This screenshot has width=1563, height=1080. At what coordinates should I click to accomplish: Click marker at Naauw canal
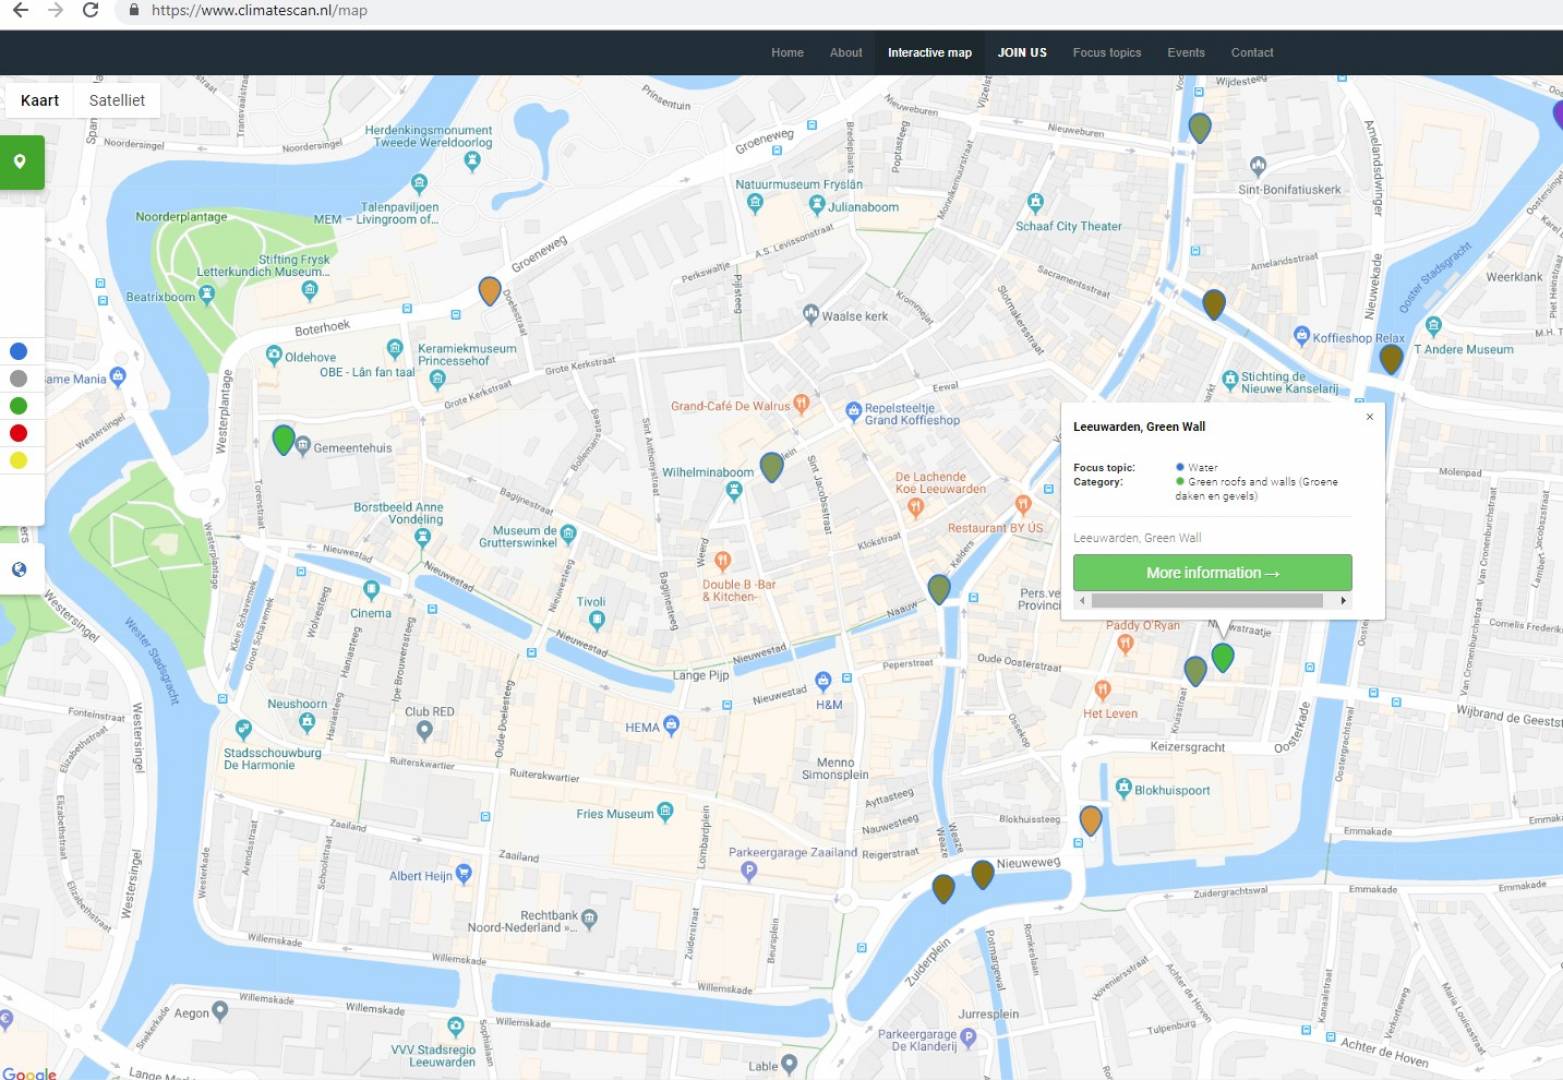[938, 589]
